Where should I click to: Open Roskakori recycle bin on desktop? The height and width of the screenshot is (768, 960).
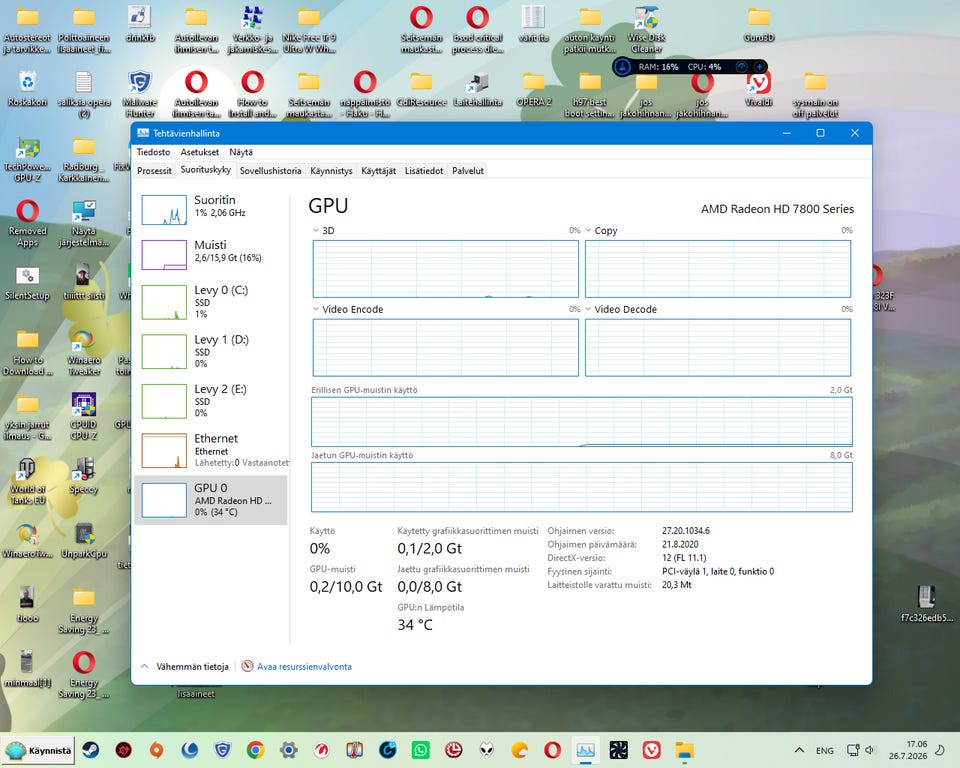(x=28, y=89)
